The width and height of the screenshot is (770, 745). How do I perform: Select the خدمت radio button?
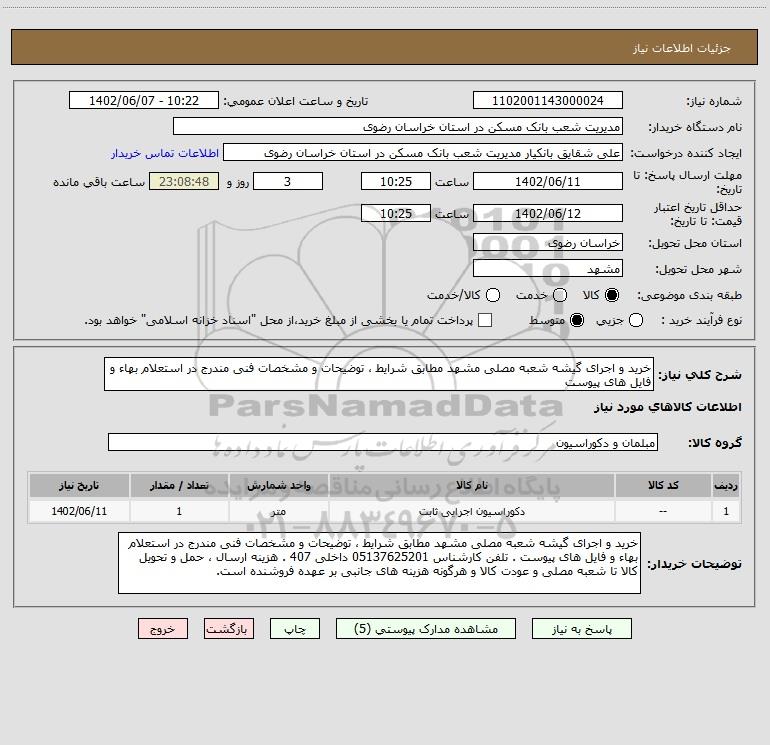point(560,295)
